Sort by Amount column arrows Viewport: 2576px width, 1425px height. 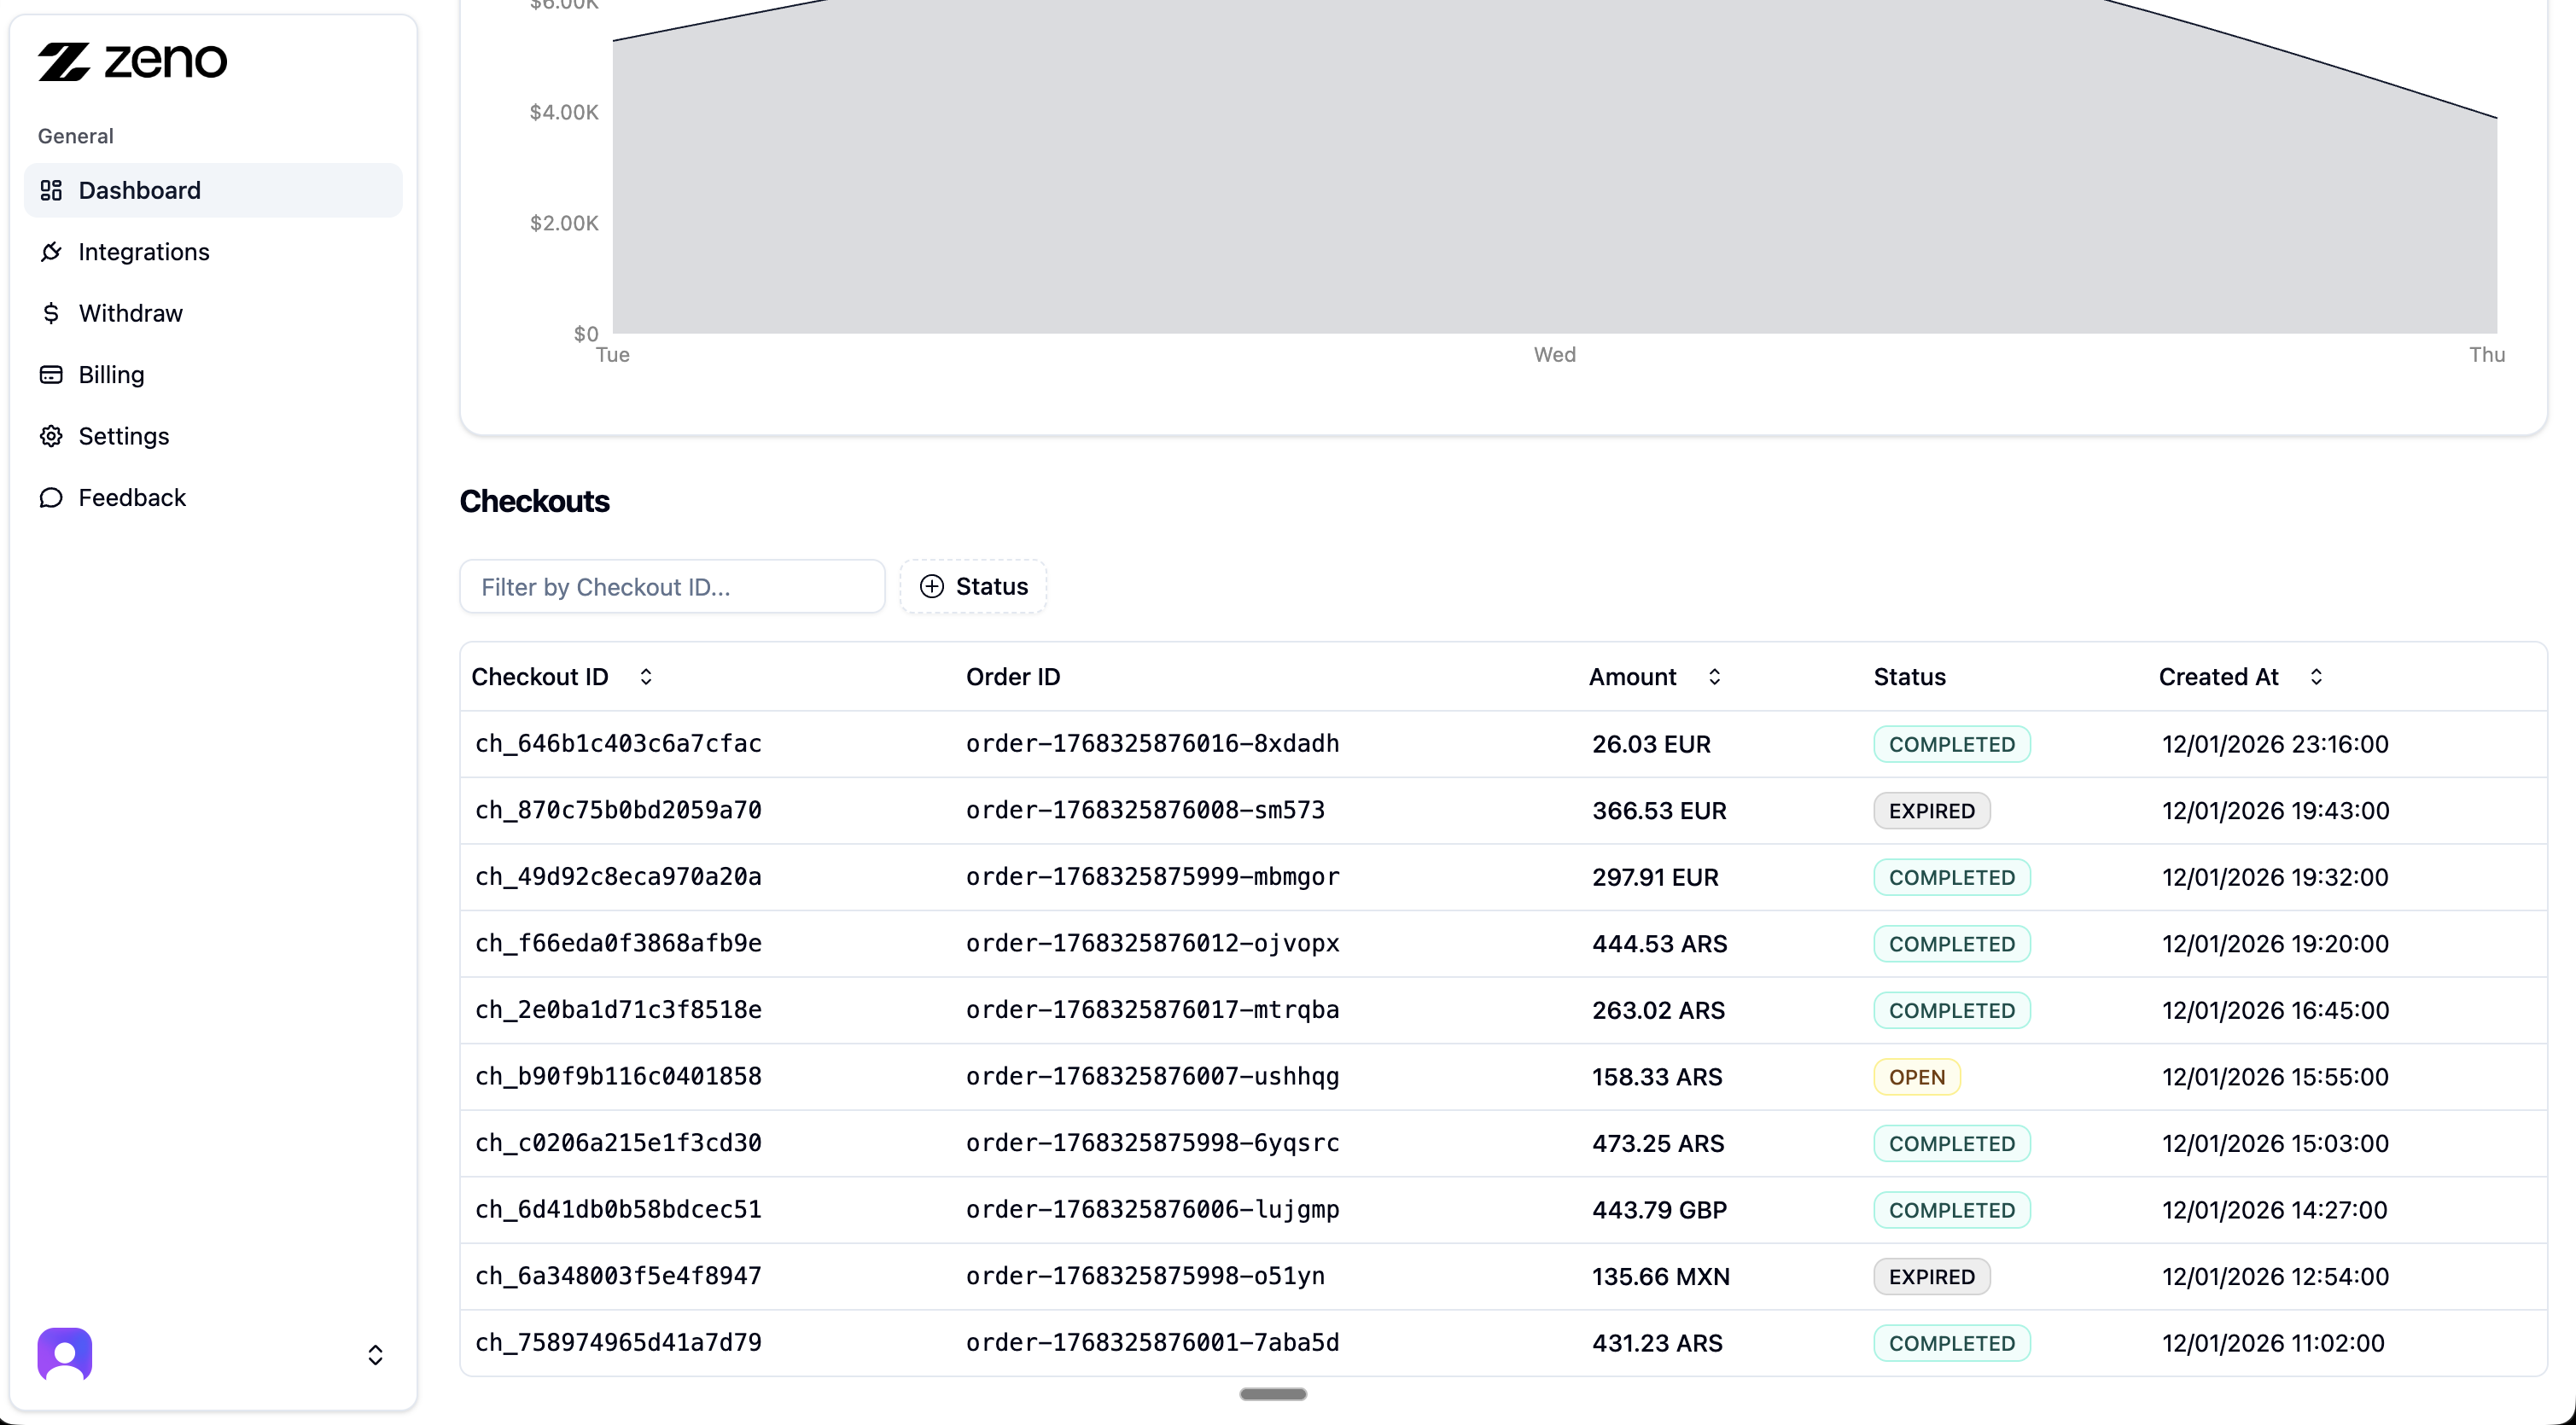1714,677
